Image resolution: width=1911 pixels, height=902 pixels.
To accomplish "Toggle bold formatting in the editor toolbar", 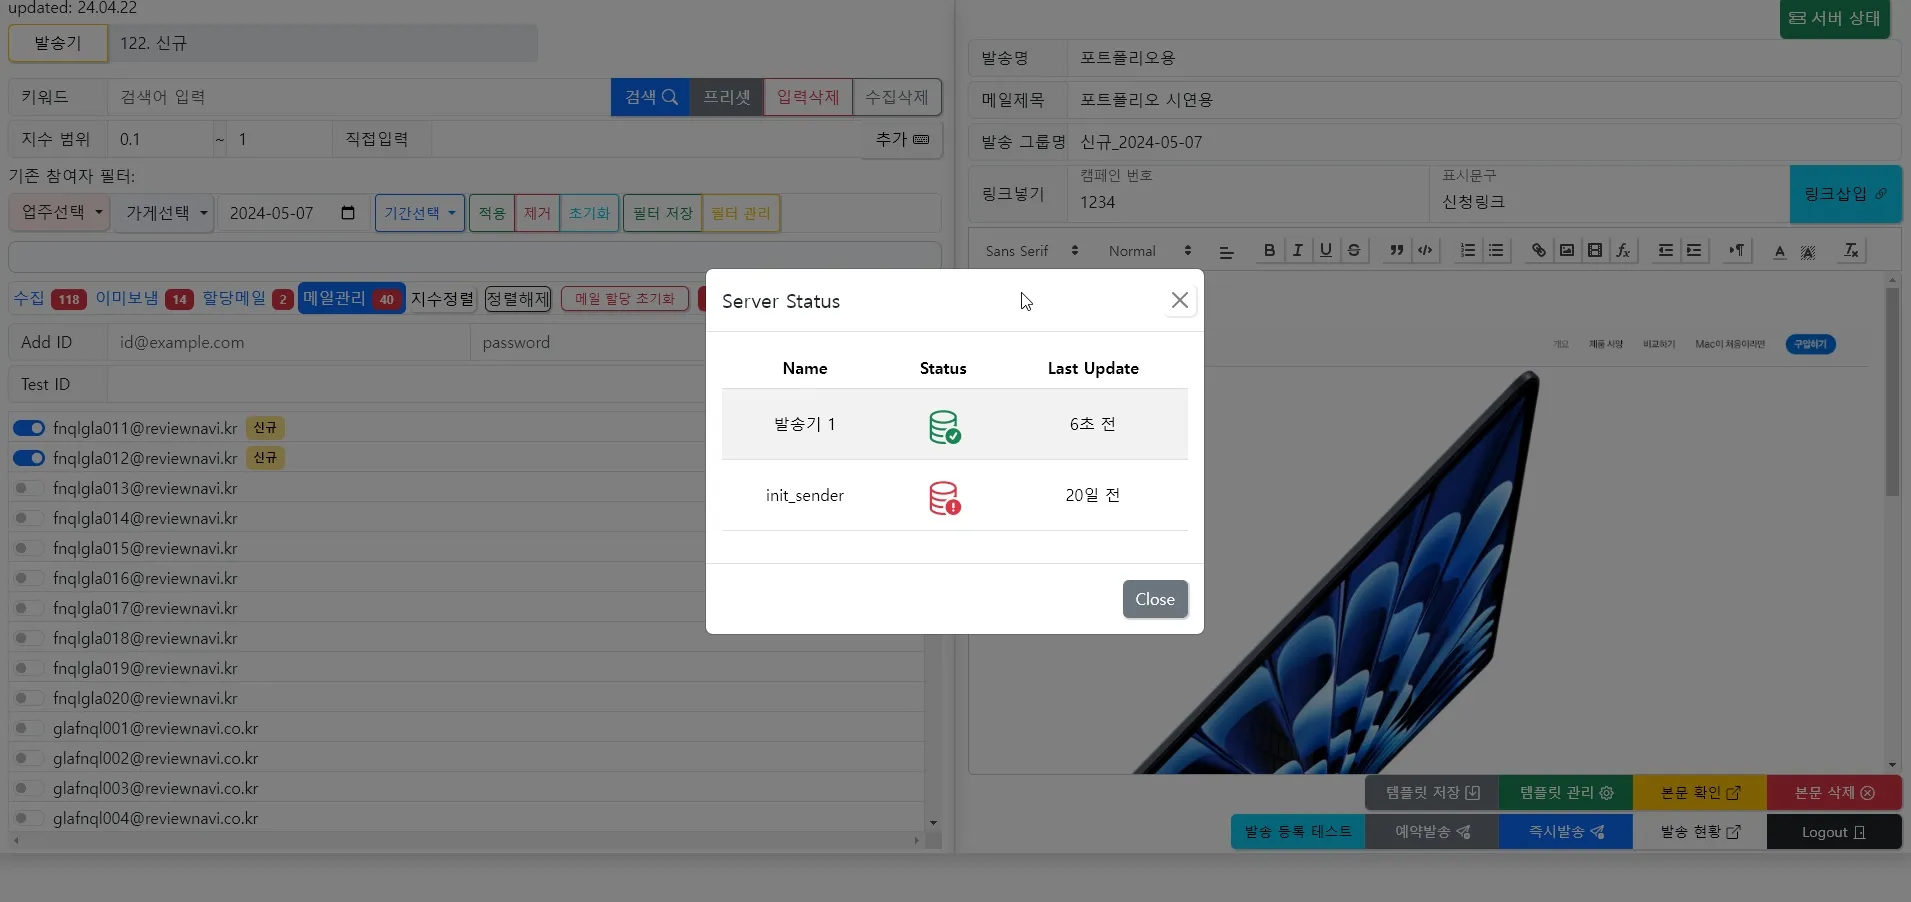I will [1269, 250].
